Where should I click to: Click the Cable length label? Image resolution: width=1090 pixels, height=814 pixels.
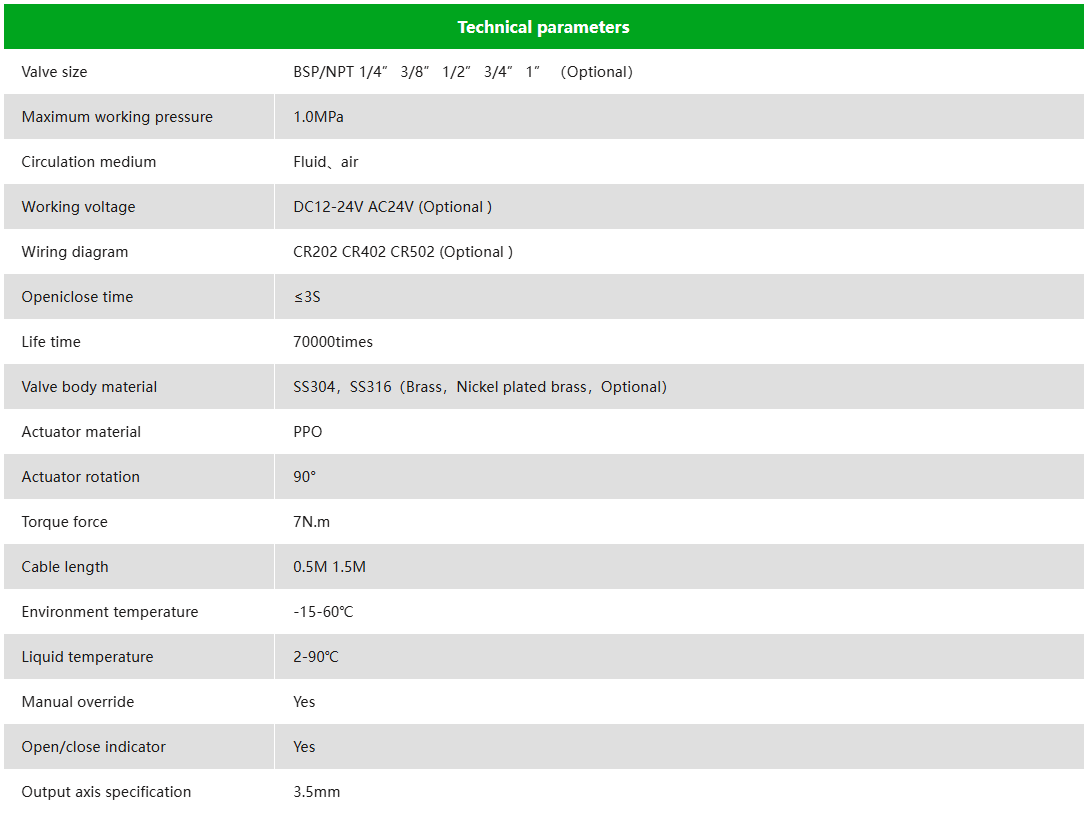tap(65, 567)
